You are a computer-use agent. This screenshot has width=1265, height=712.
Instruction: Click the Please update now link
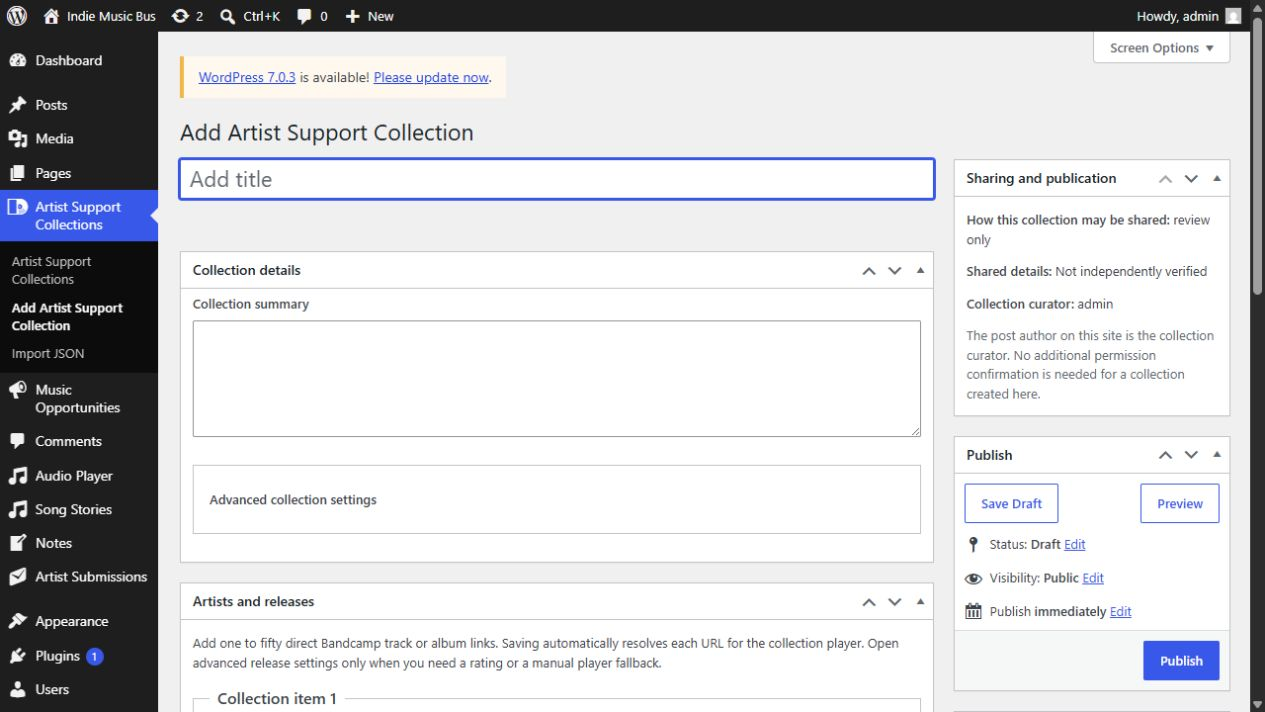click(431, 77)
